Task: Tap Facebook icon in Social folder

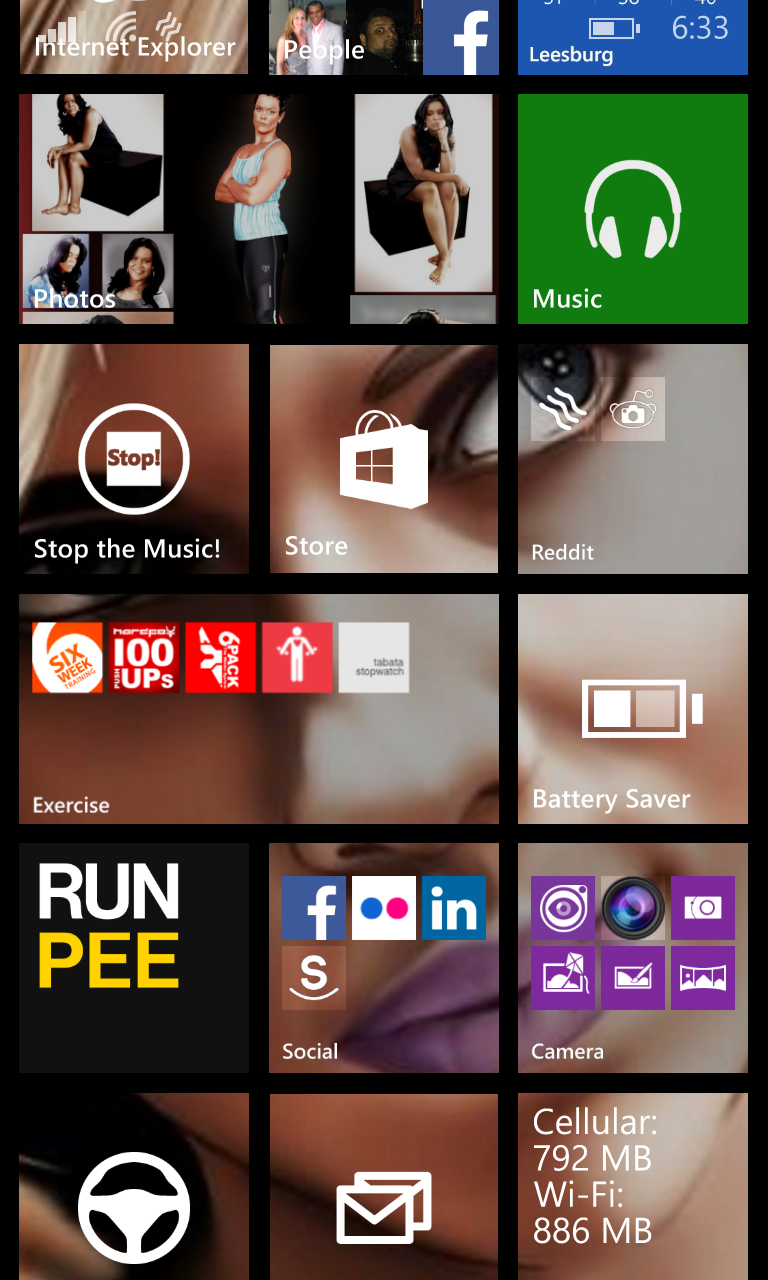Action: (x=314, y=908)
